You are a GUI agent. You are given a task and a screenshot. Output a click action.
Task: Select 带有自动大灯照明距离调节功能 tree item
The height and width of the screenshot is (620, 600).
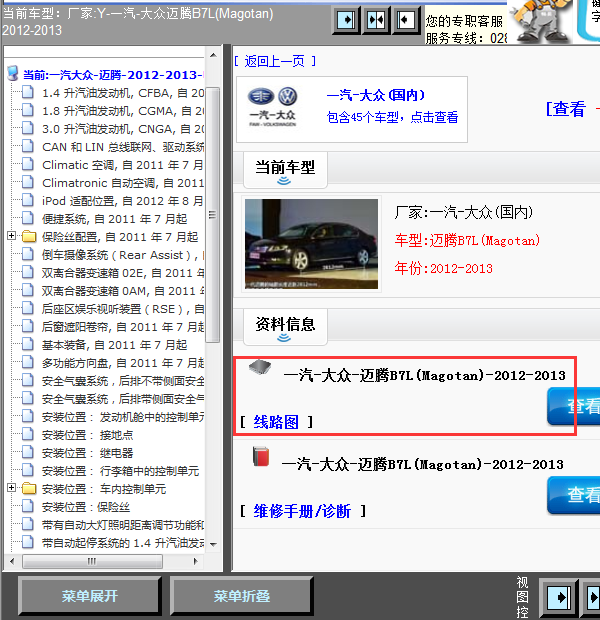click(123, 525)
